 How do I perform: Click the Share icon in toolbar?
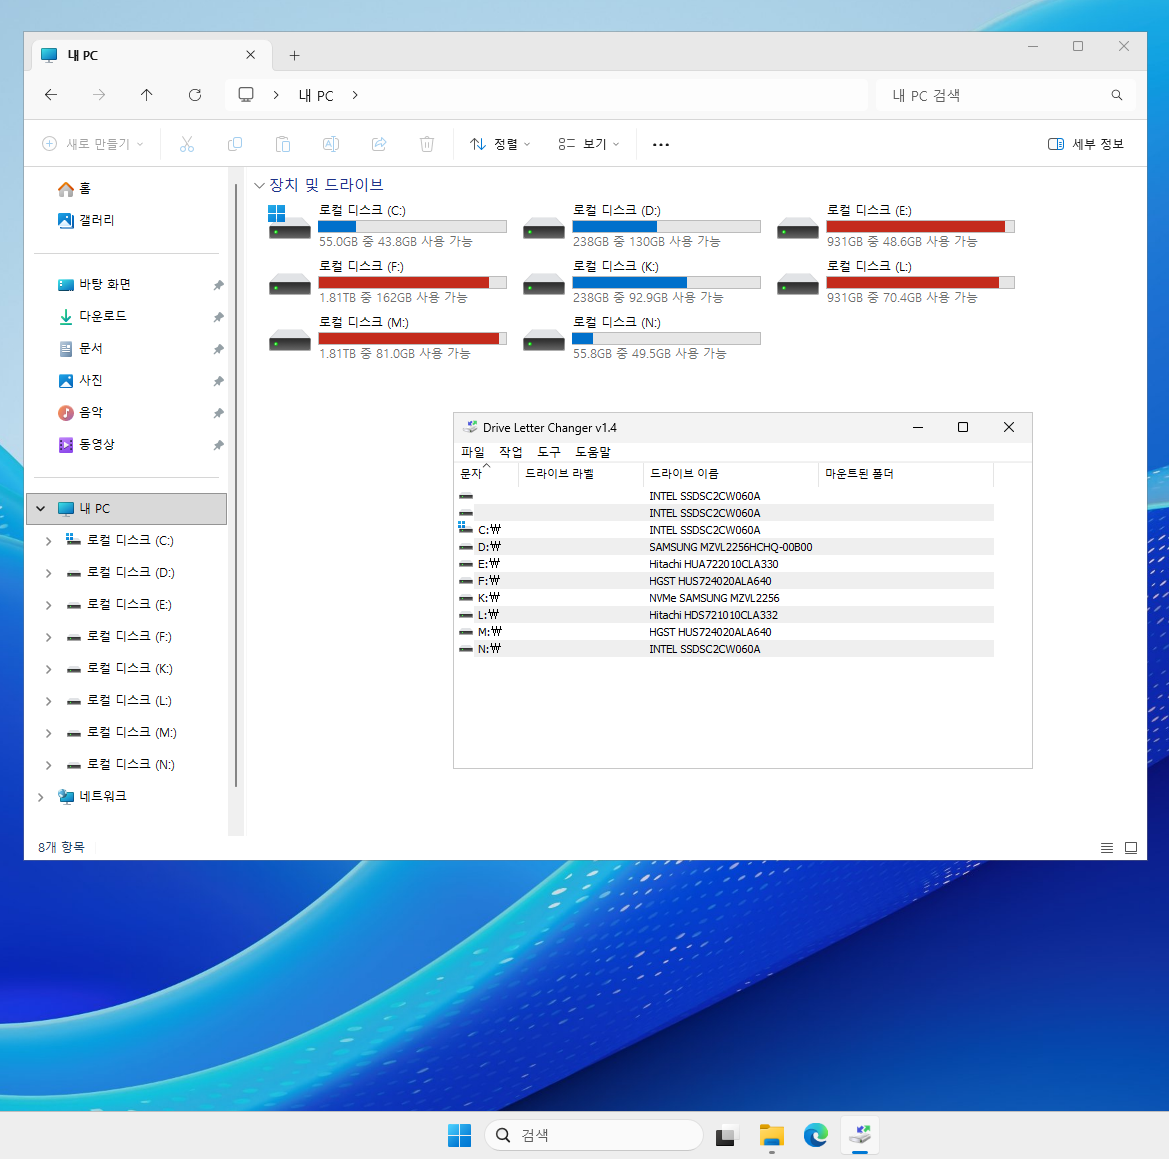(x=379, y=144)
